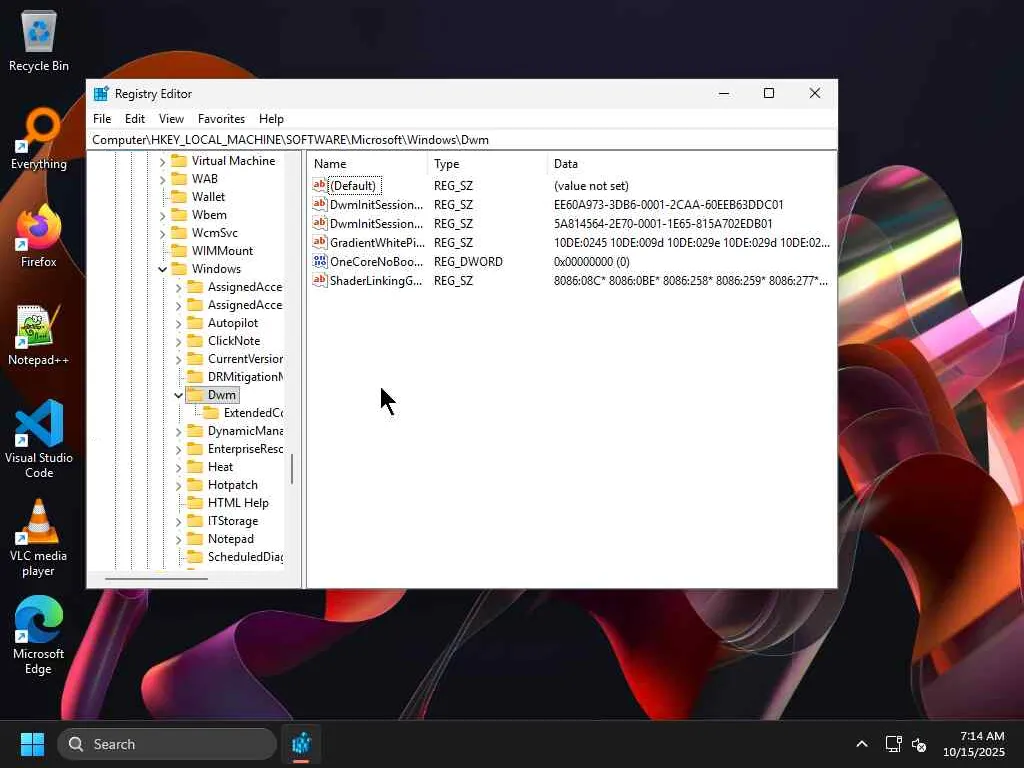Screen dimensions: 1024x768
Task: Sort values by Type column header
Action: point(487,164)
